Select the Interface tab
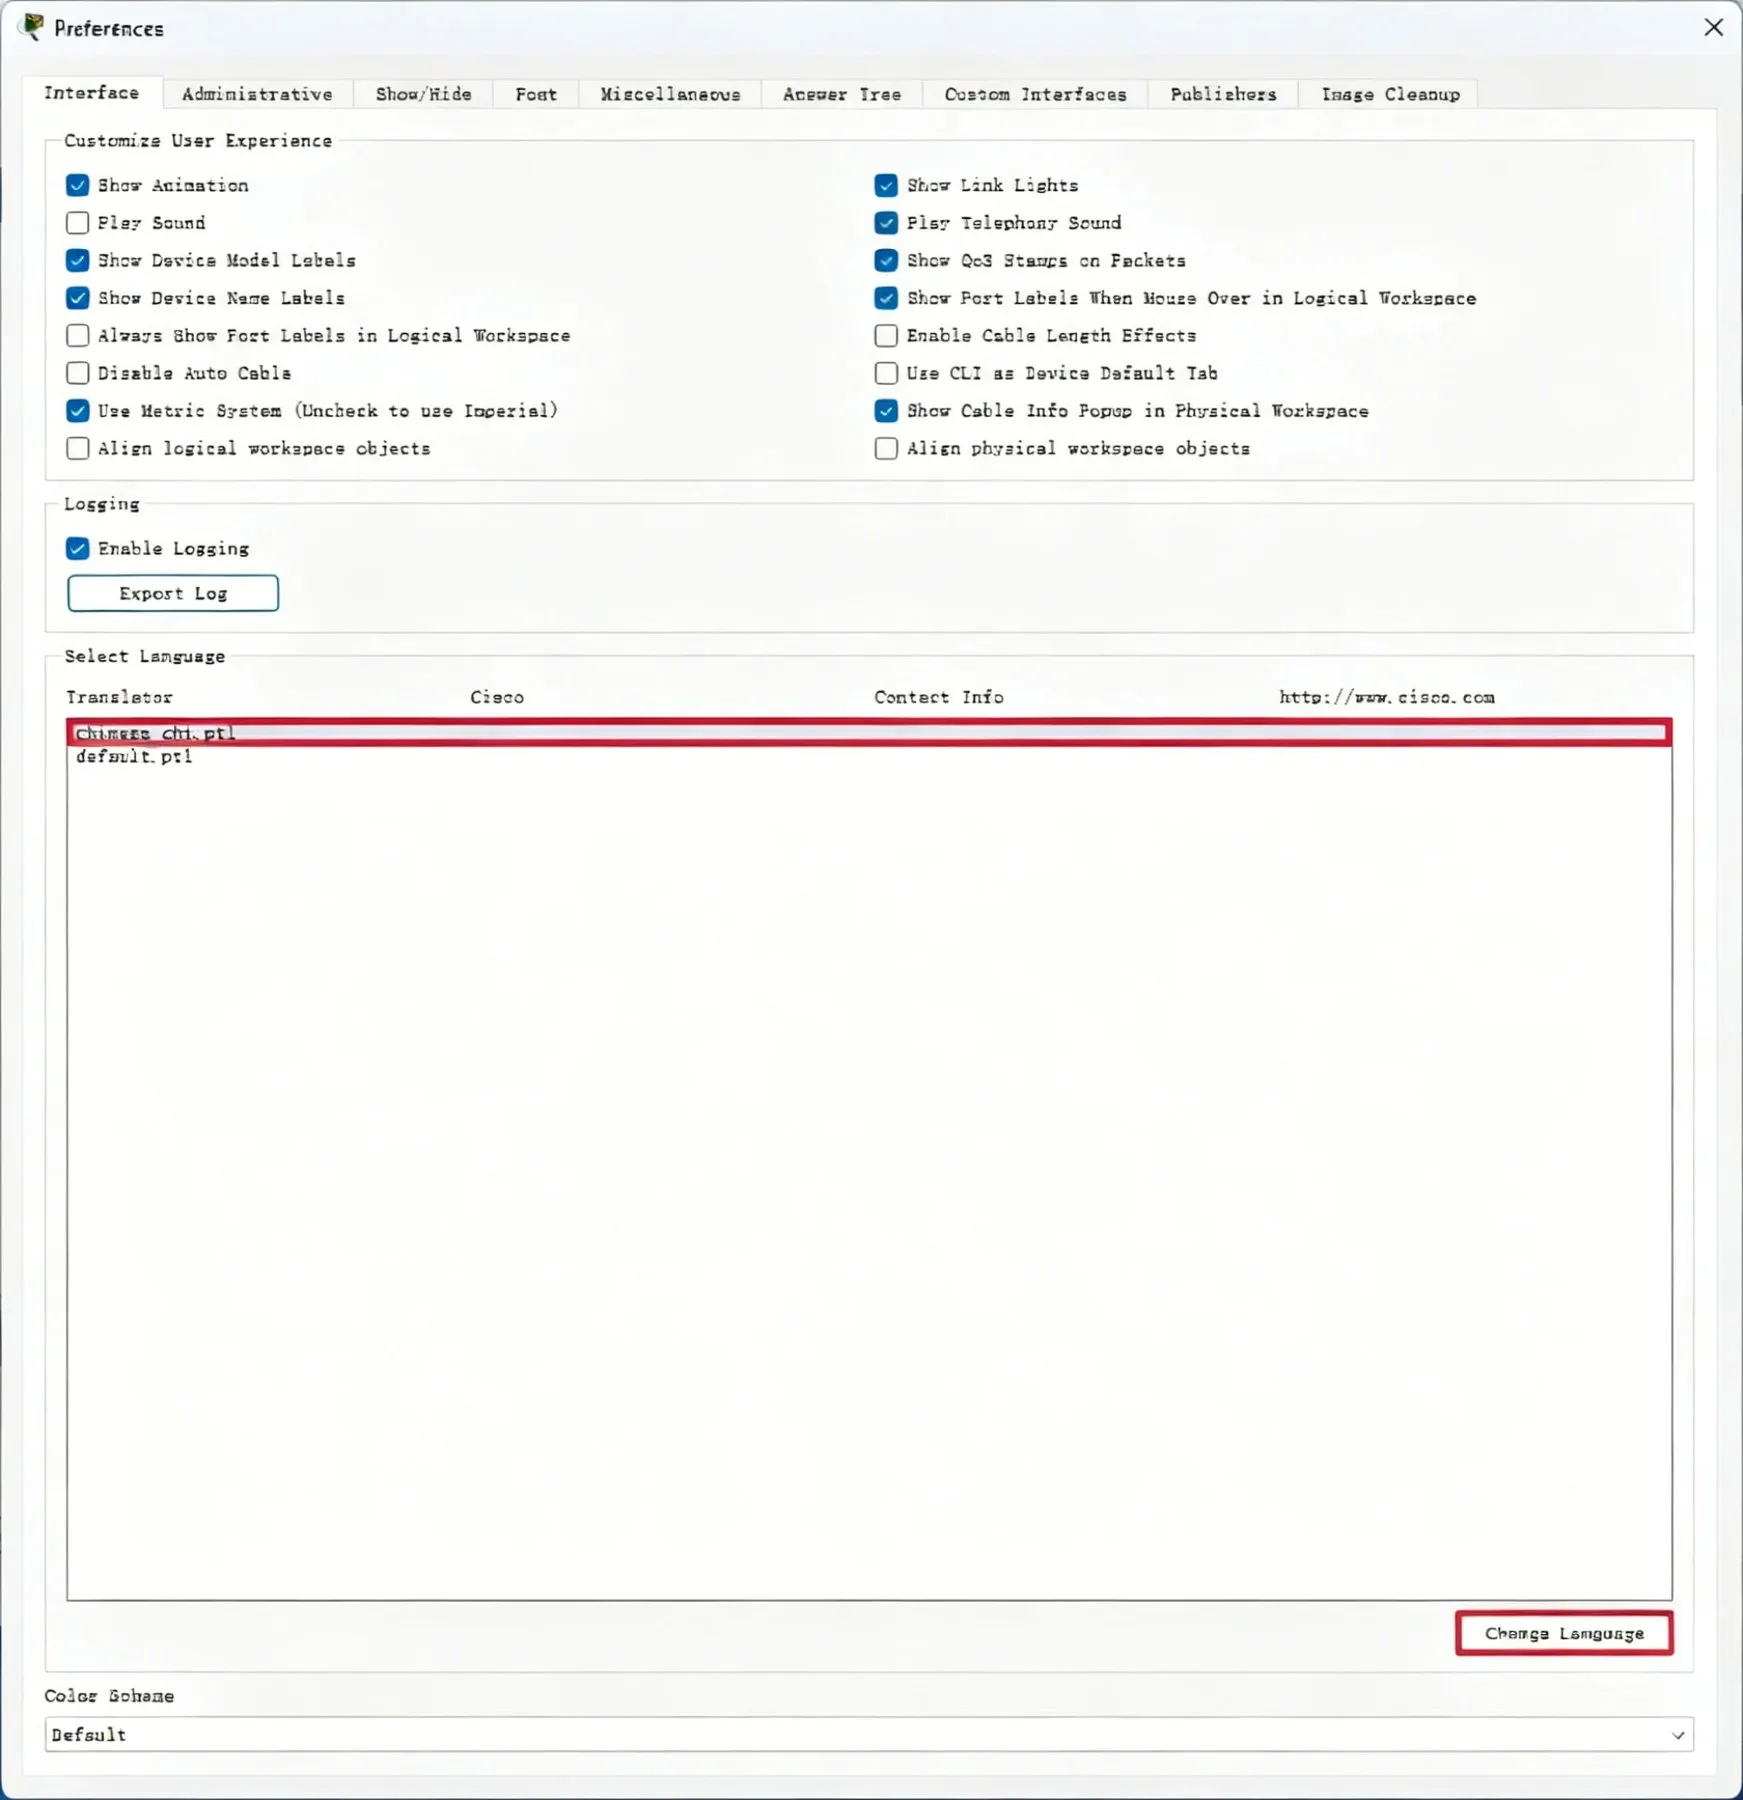Viewport: 1743px width, 1800px height. [x=92, y=92]
